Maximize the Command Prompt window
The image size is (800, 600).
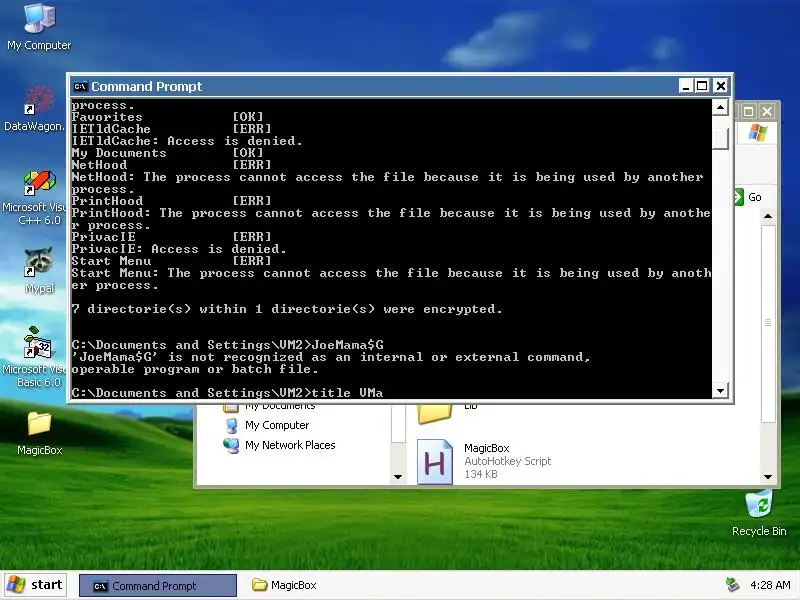click(703, 86)
